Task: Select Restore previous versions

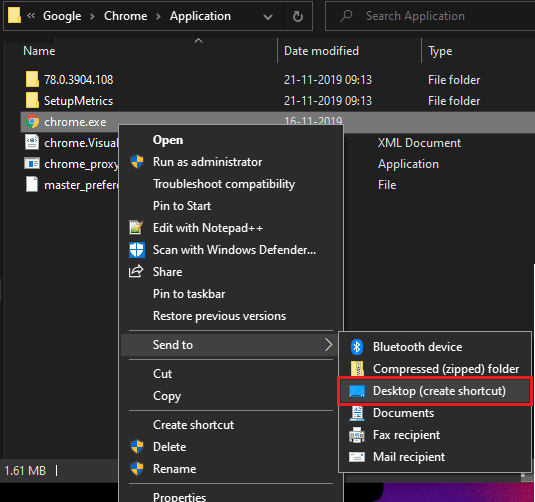Action: pyautogui.click(x=219, y=316)
